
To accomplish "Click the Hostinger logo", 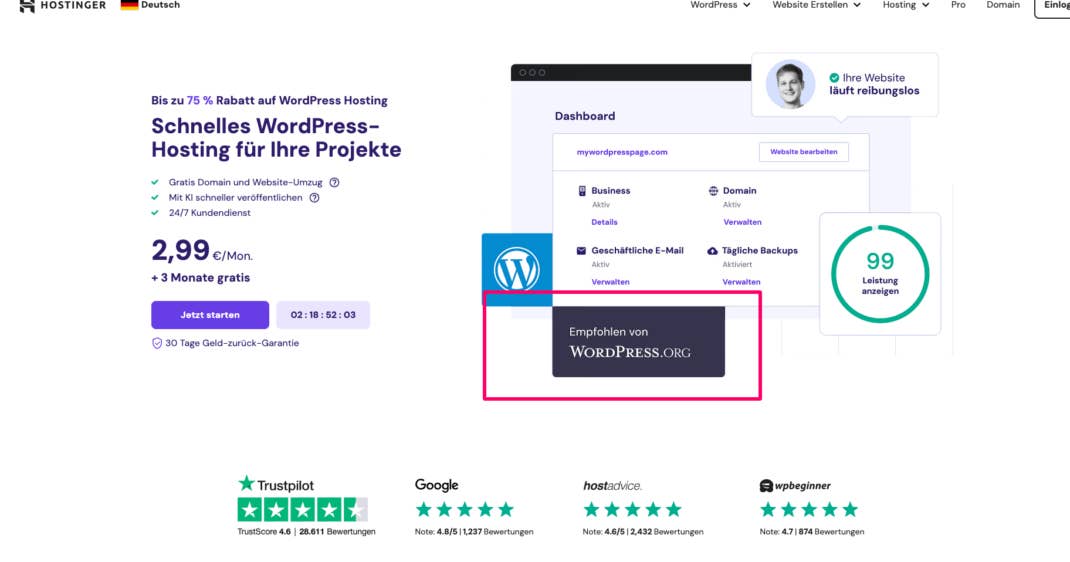I will (x=63, y=5).
